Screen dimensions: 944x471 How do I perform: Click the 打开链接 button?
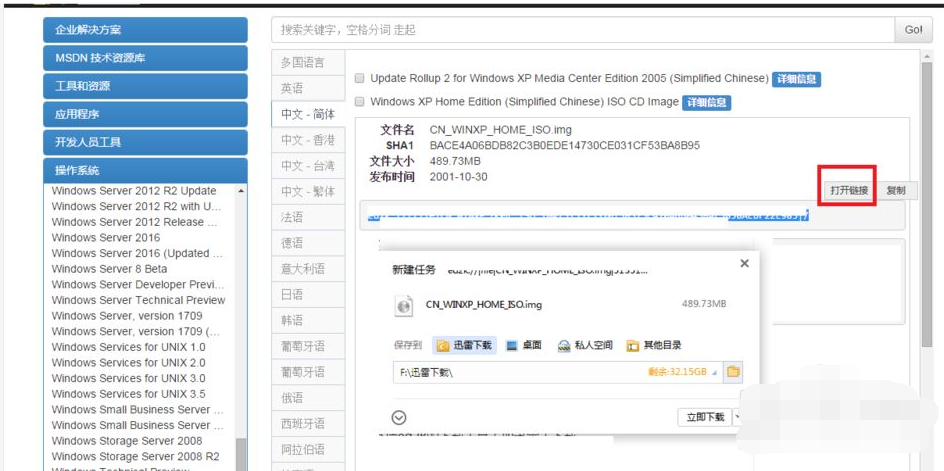849,190
